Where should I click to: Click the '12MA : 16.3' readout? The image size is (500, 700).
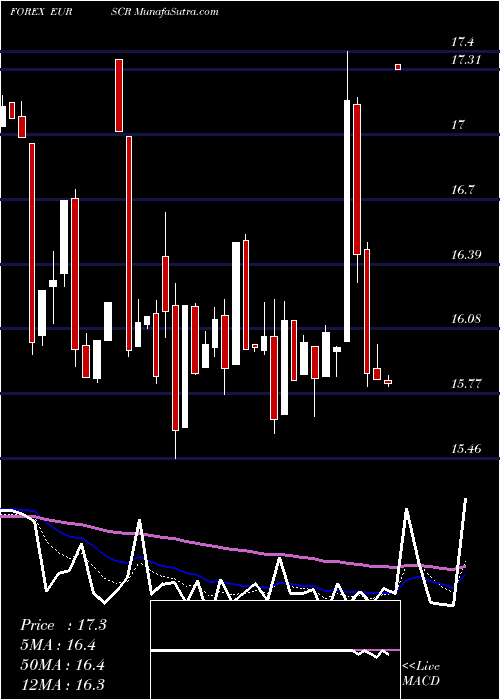click(x=62, y=685)
